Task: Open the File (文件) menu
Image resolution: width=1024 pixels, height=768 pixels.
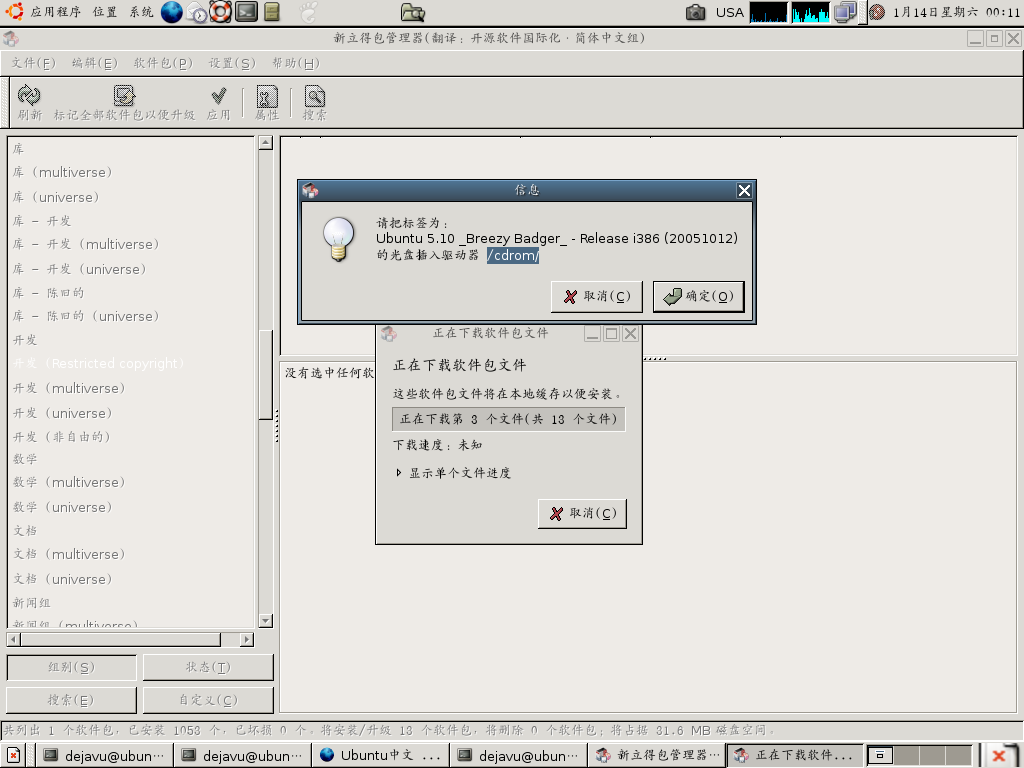Action: tap(33, 63)
